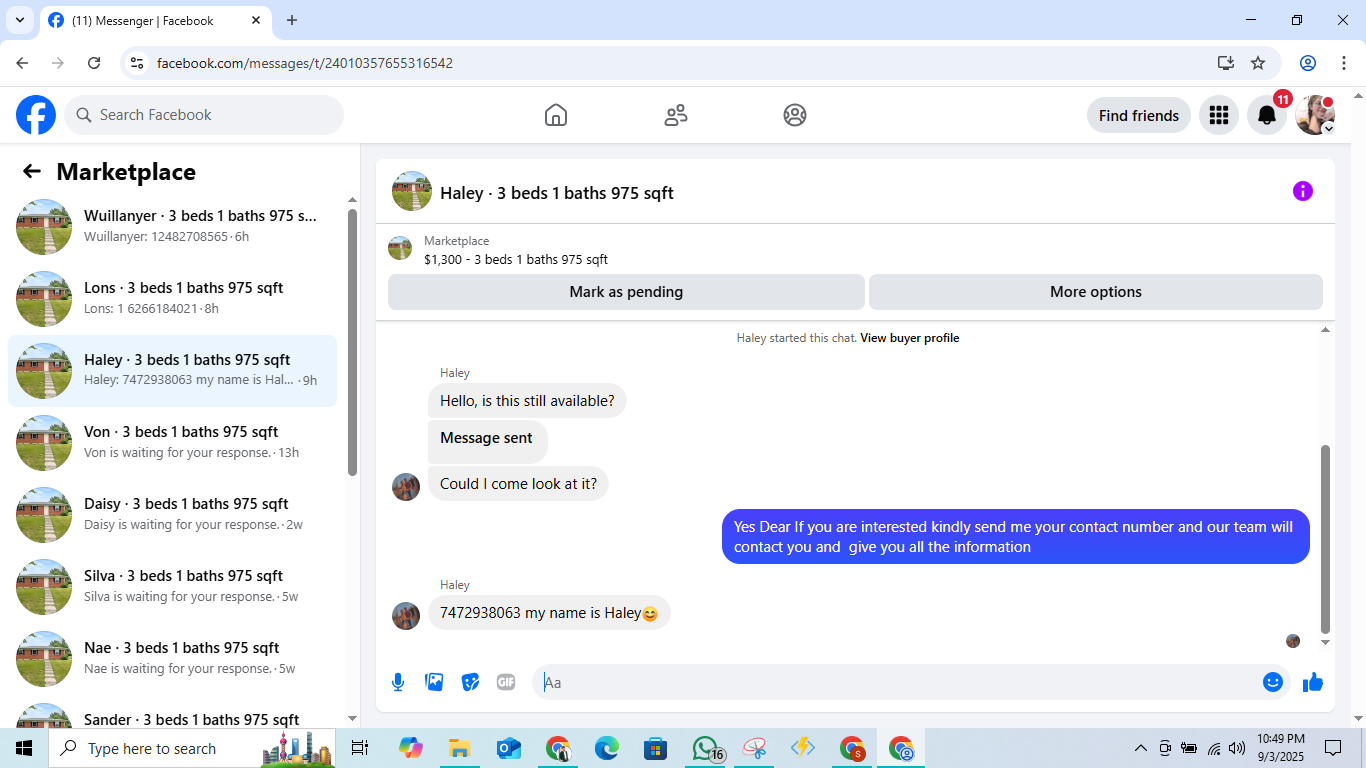Open the Chrome profile icon
Image resolution: width=1366 pixels, height=768 pixels.
tap(1308, 63)
